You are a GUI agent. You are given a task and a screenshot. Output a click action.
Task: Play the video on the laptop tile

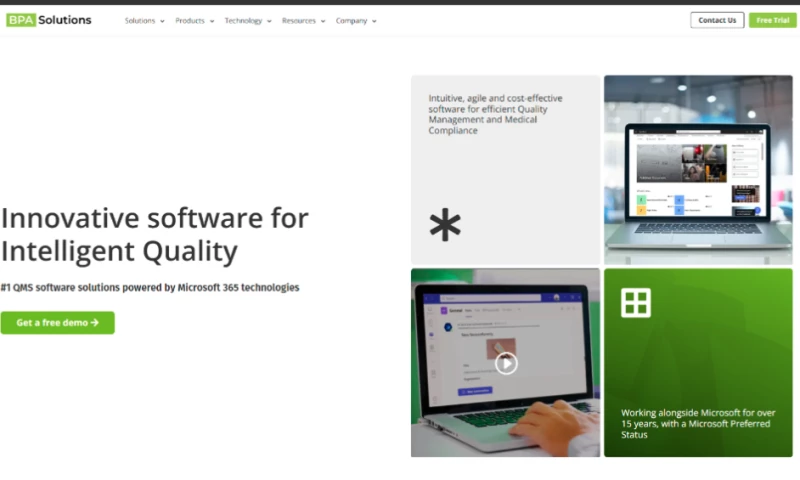(x=507, y=363)
